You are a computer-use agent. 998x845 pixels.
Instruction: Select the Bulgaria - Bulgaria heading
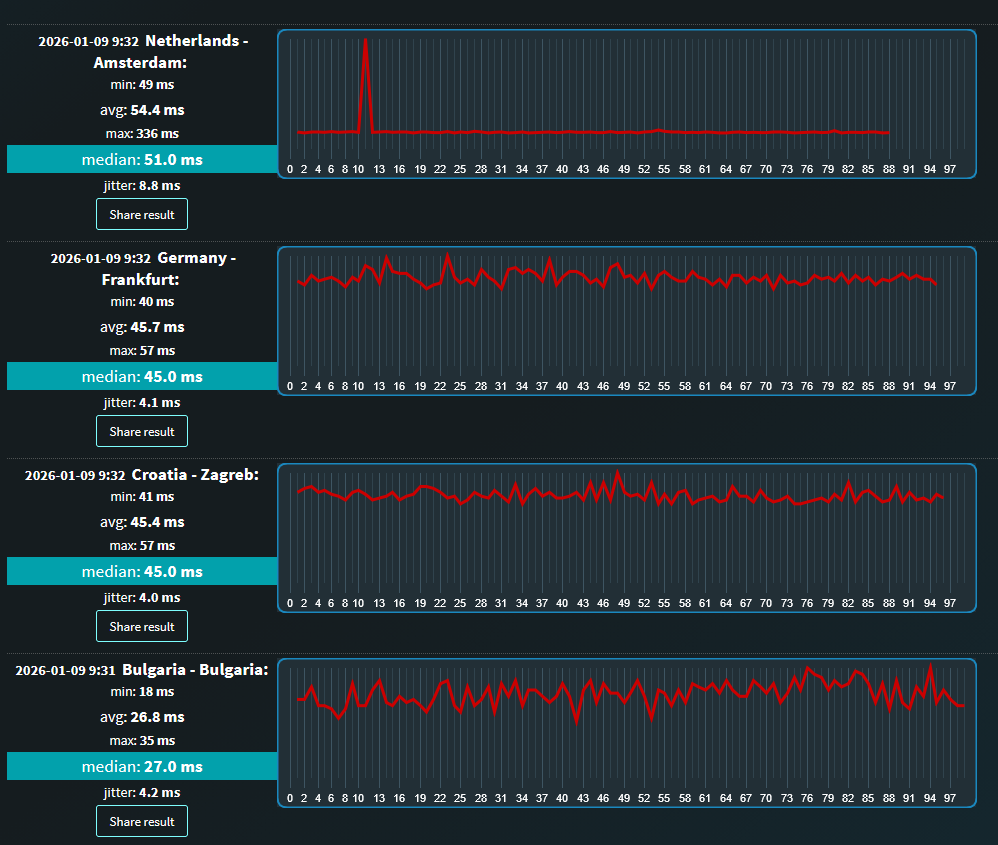[195, 669]
